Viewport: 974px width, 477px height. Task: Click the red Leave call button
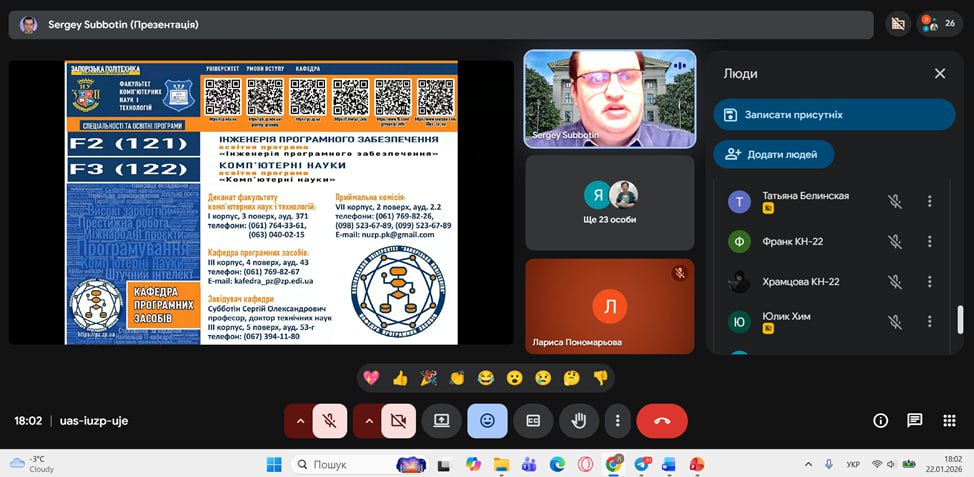661,421
